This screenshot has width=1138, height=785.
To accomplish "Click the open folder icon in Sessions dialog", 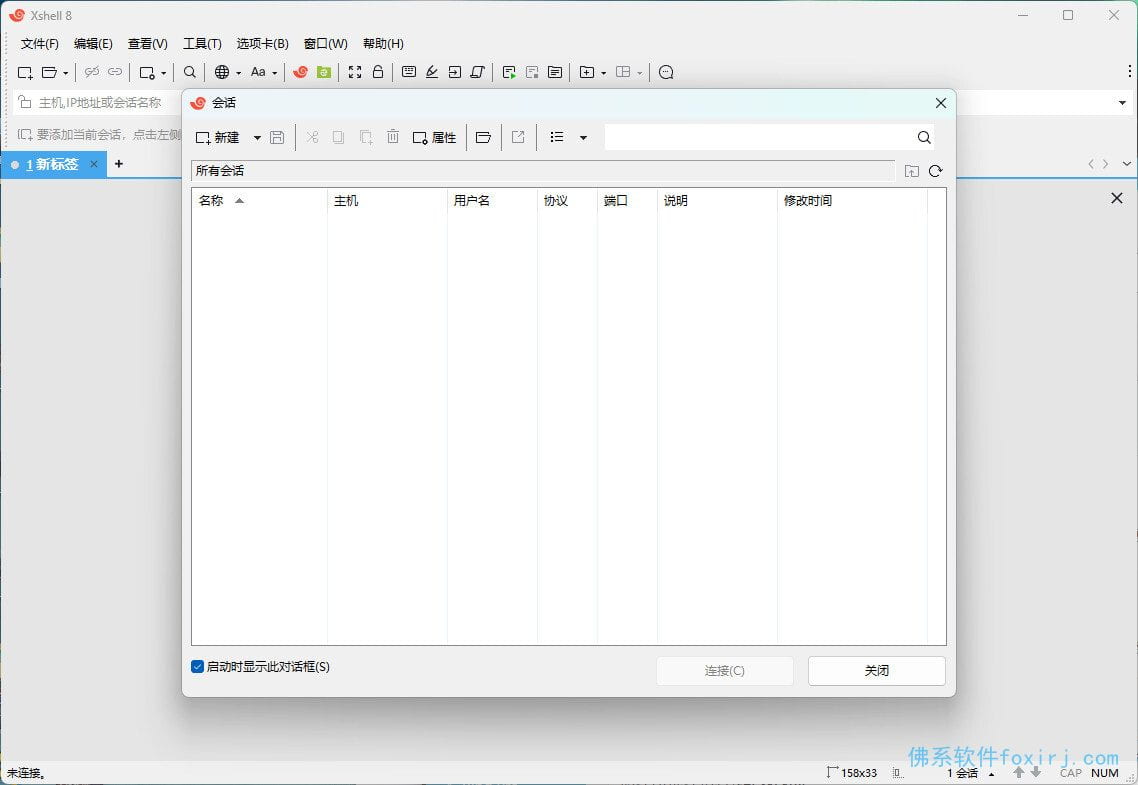I will [483, 137].
